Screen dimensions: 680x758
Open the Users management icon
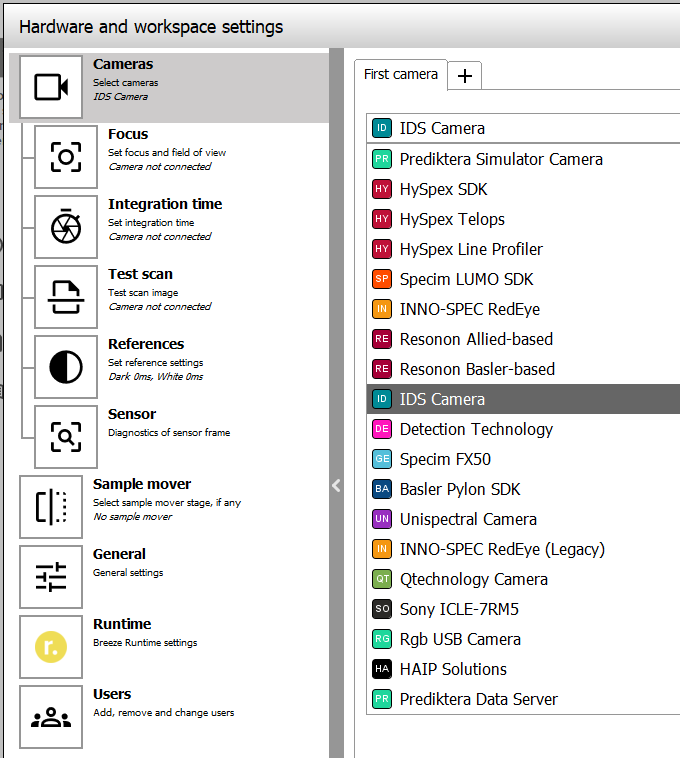(x=51, y=717)
